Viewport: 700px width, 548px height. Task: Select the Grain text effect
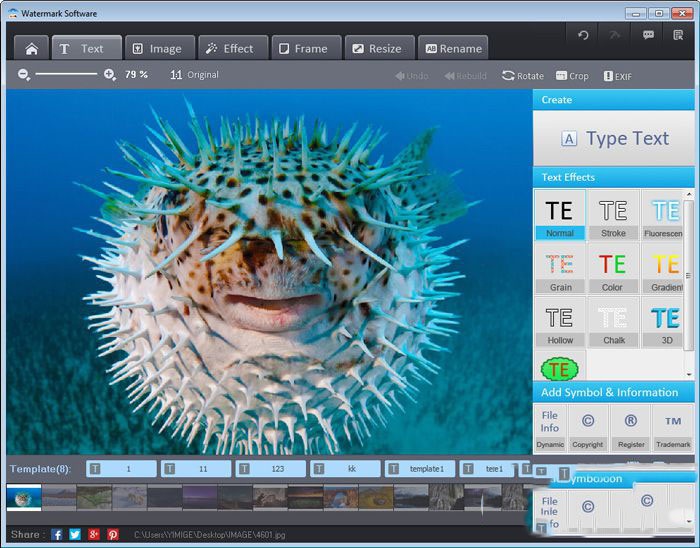560,268
